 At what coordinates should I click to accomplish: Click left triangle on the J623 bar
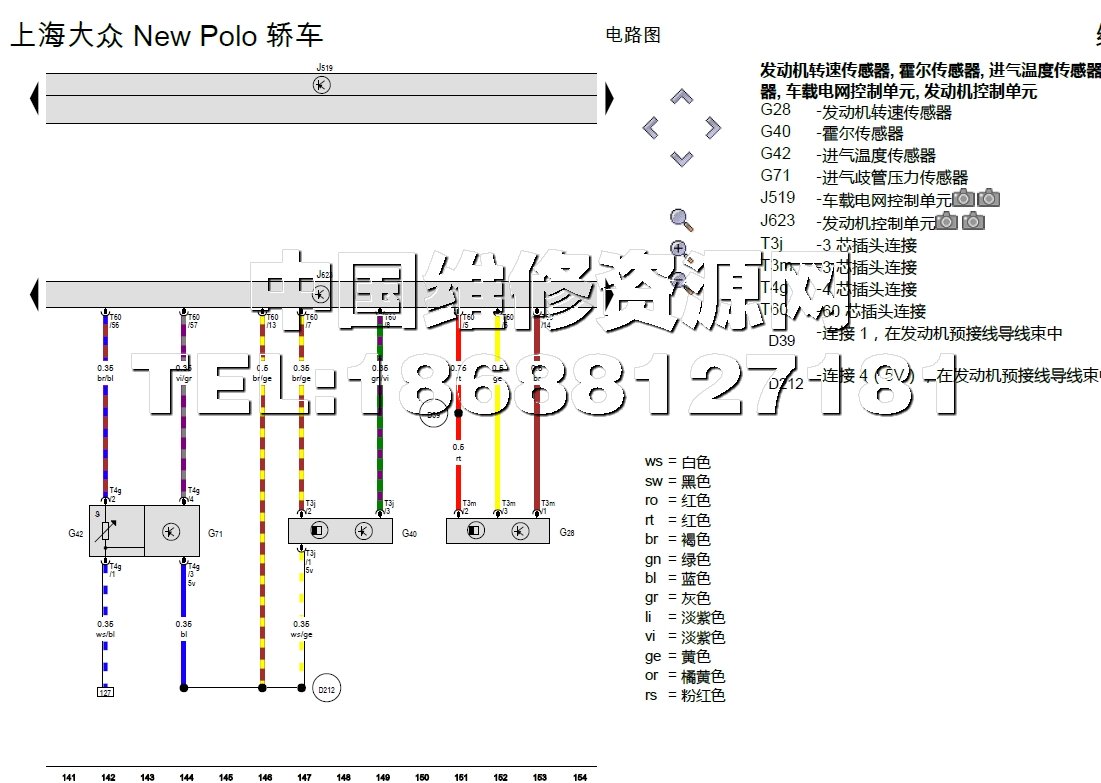click(x=34, y=294)
